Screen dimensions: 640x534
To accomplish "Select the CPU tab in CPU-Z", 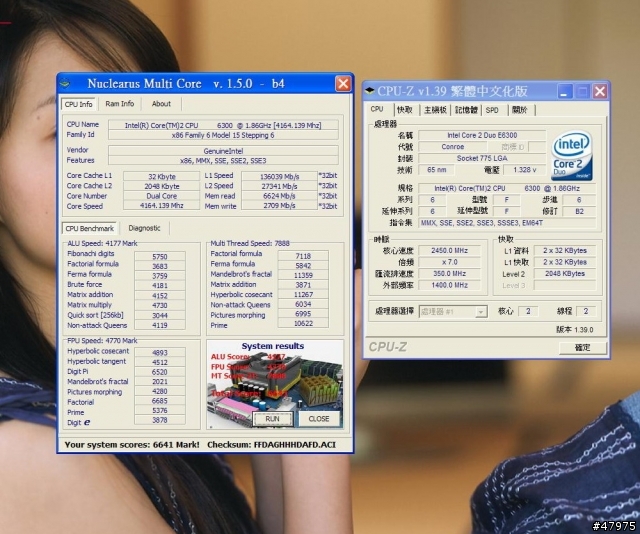I will tap(377, 109).
